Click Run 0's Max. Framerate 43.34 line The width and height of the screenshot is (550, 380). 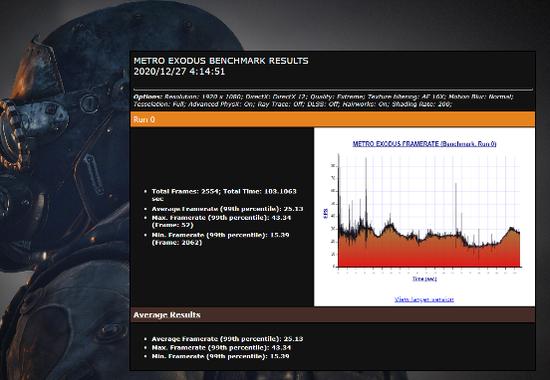pyautogui.click(x=221, y=221)
